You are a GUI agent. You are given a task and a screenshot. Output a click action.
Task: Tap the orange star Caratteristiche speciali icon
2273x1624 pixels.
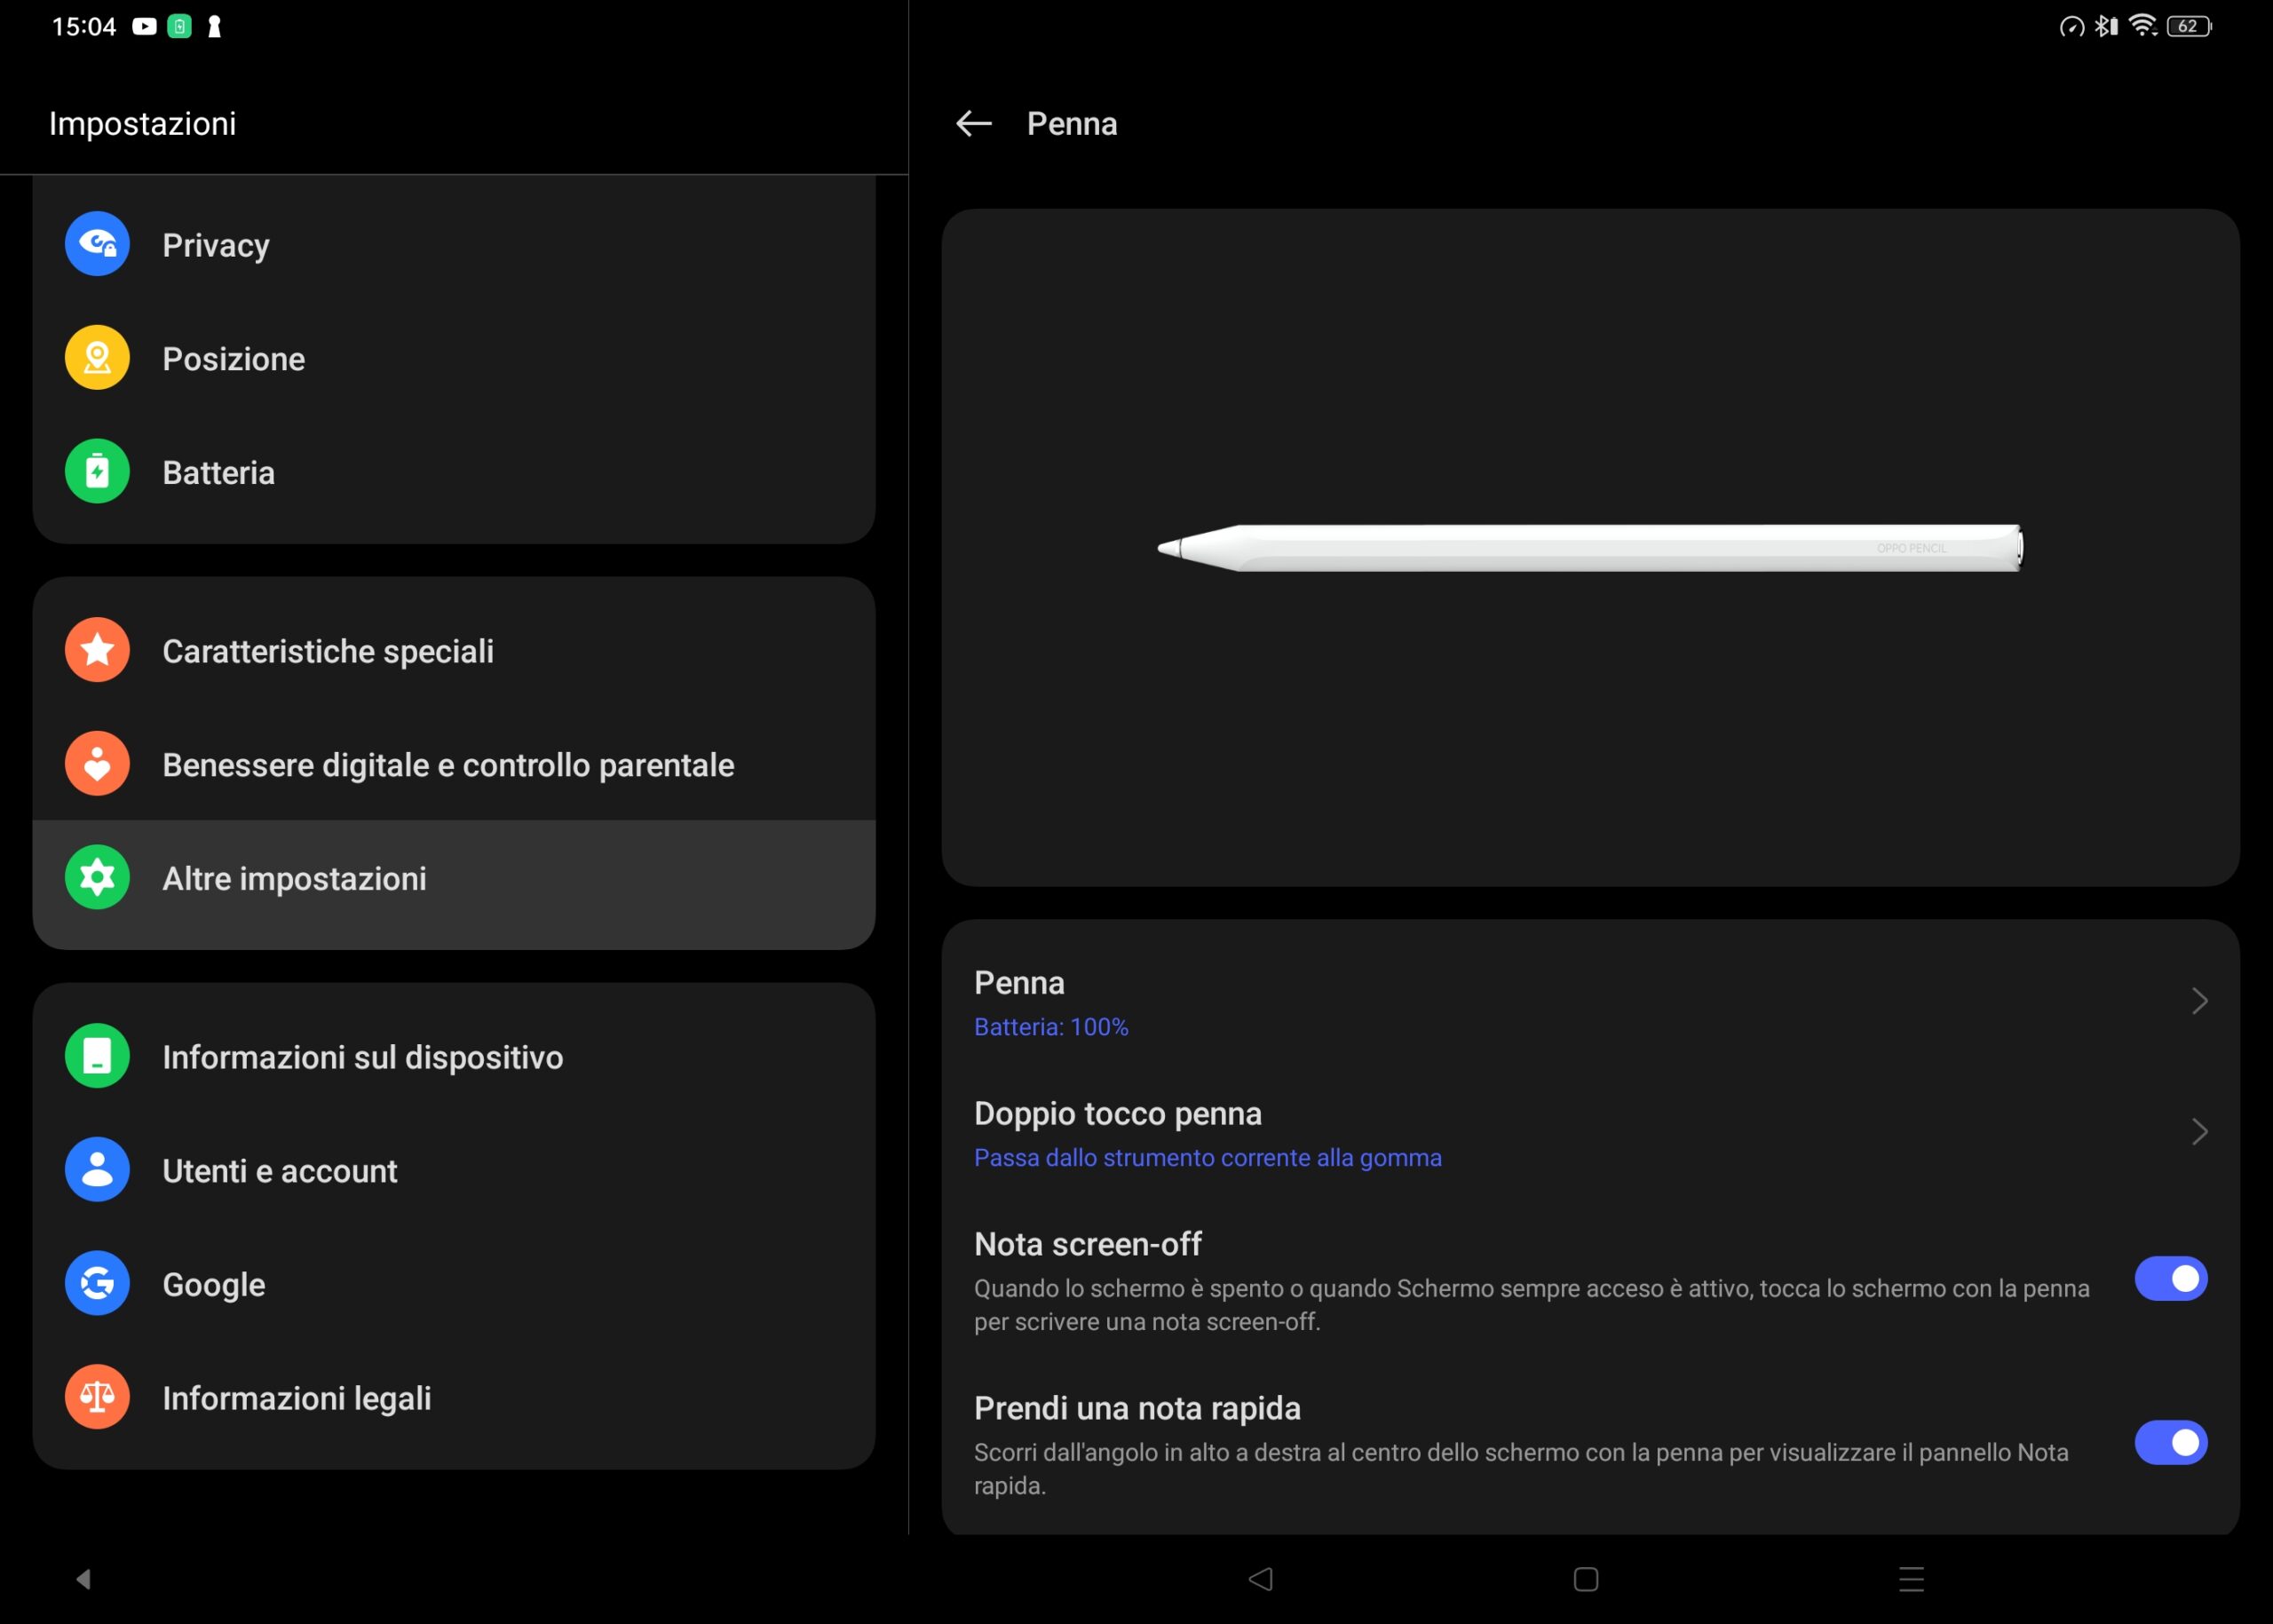(97, 650)
